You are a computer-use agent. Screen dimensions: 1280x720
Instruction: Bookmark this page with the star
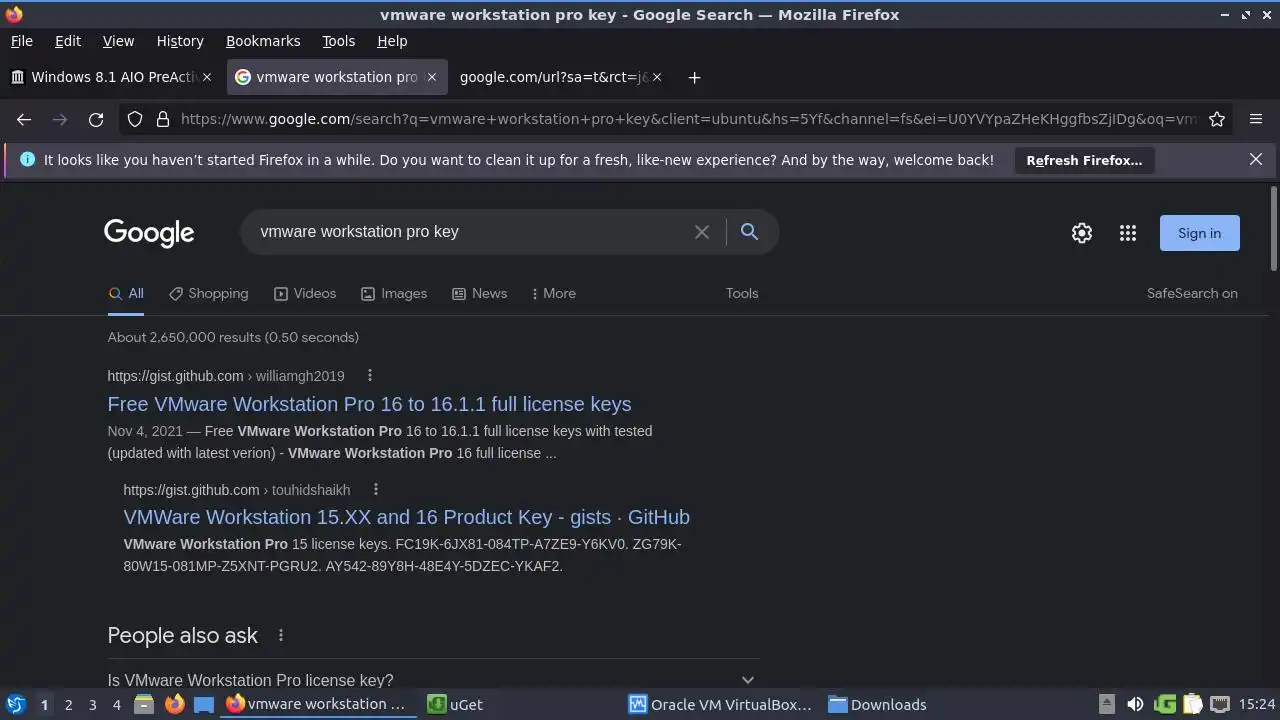pos(1217,119)
